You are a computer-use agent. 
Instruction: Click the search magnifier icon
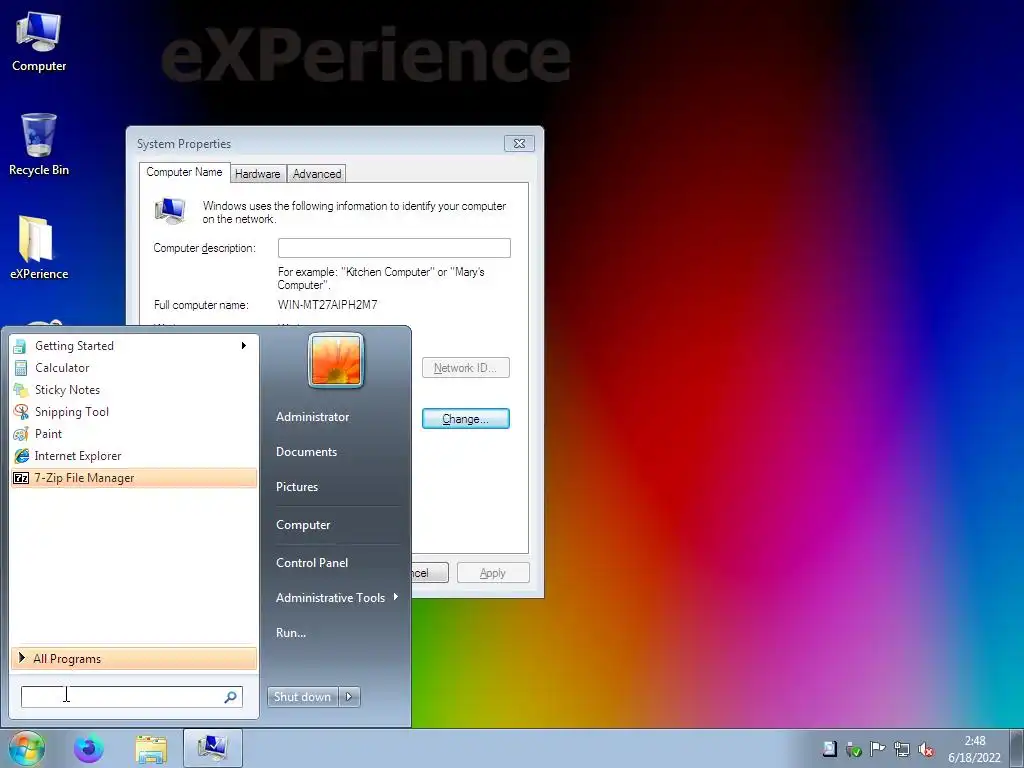[x=231, y=697]
